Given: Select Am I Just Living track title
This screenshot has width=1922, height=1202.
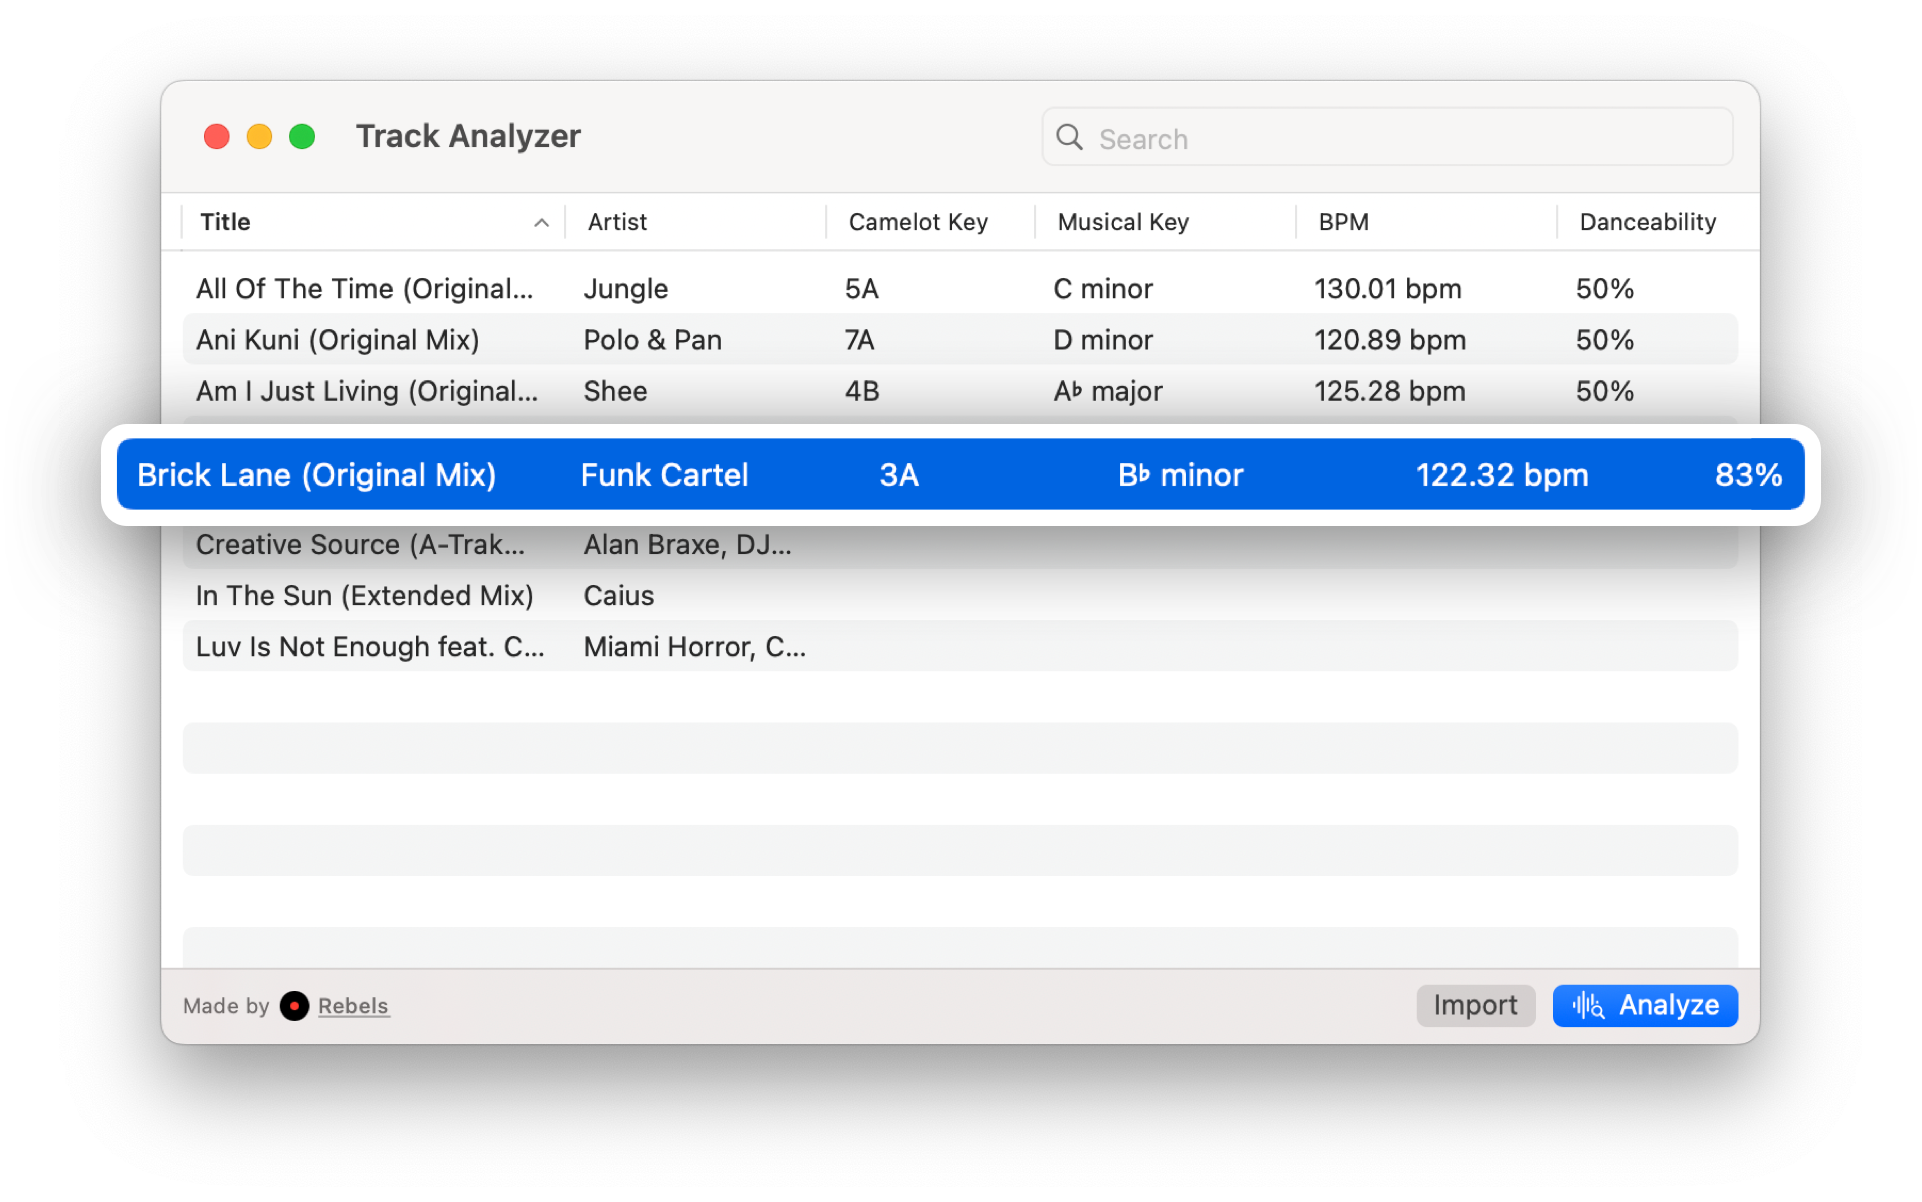Looking at the screenshot, I should [x=367, y=391].
